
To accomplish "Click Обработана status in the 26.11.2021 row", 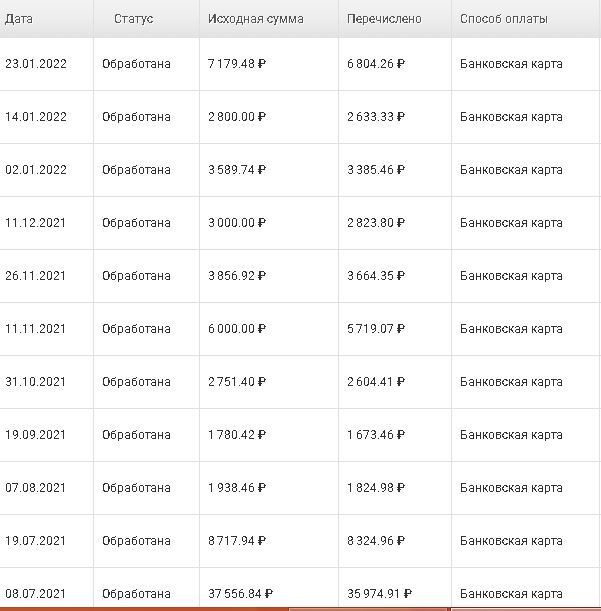I will 136,276.
